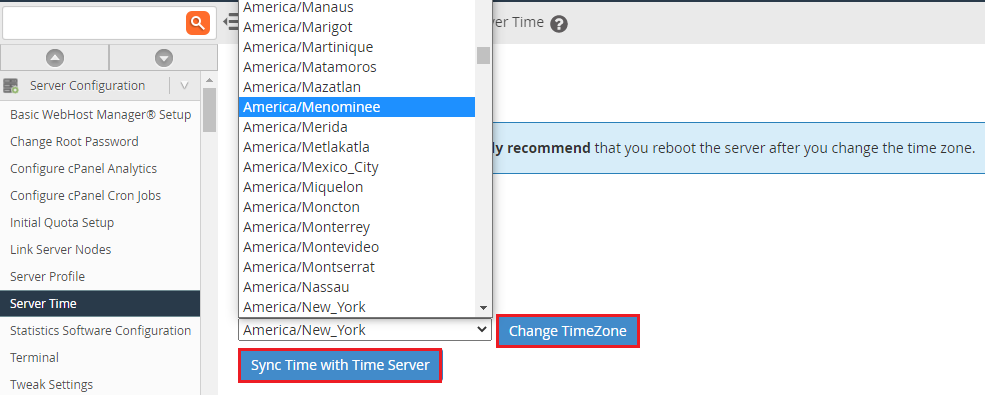Open Tweak Settings in sidebar

pos(101,384)
